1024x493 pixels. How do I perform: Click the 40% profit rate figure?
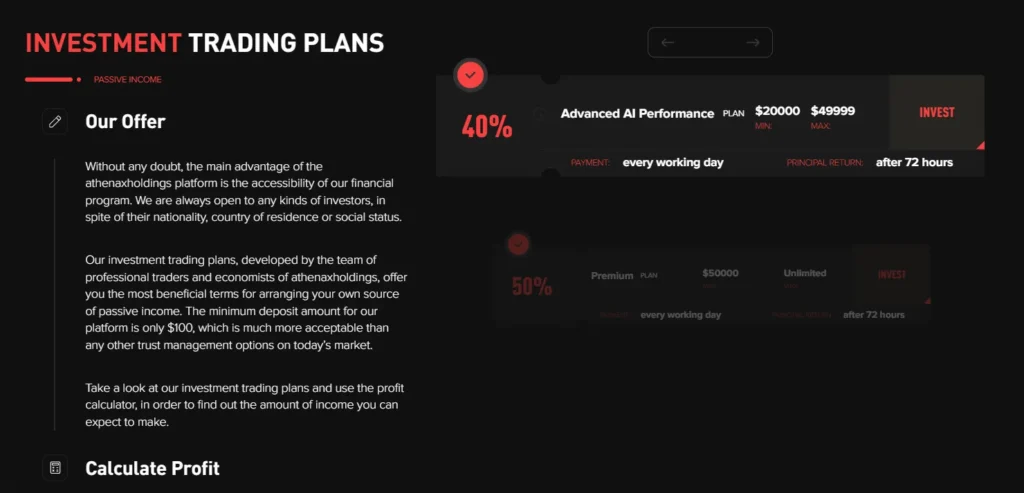487,127
